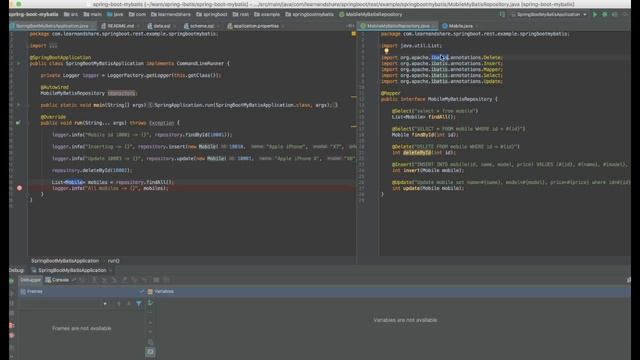
Task: Click the @Autowired annotation
Action: [x=55, y=87]
